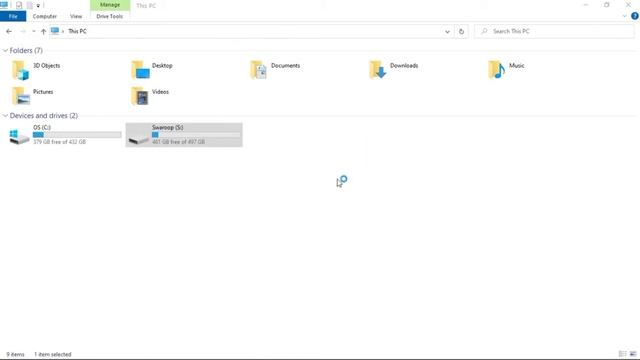The height and width of the screenshot is (360, 640).
Task: Go up one level with Up arrow
Action: [43, 31]
